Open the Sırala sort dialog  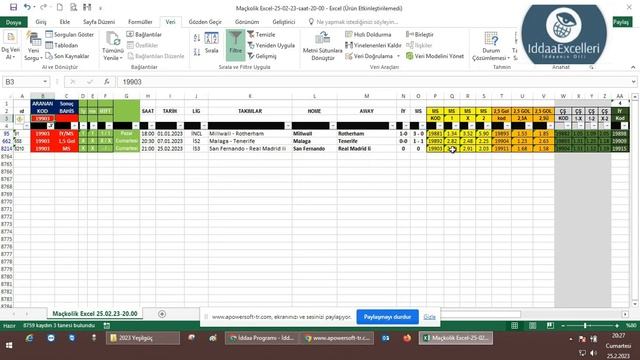click(211, 44)
